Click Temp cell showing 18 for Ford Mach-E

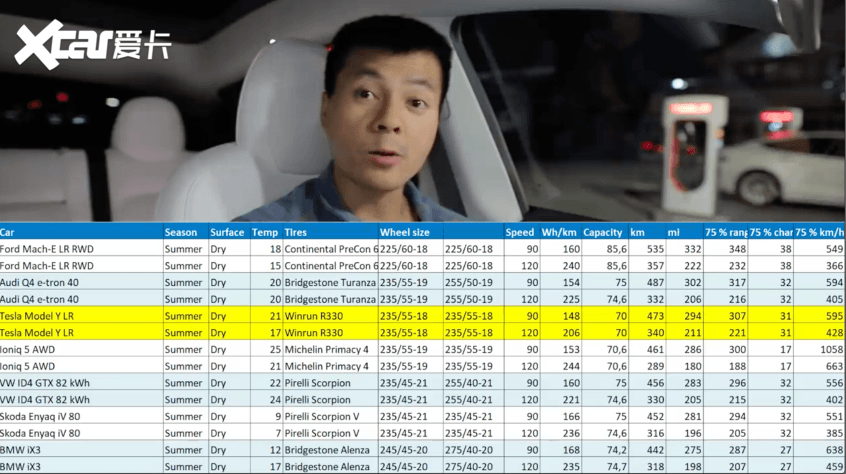pyautogui.click(x=276, y=249)
